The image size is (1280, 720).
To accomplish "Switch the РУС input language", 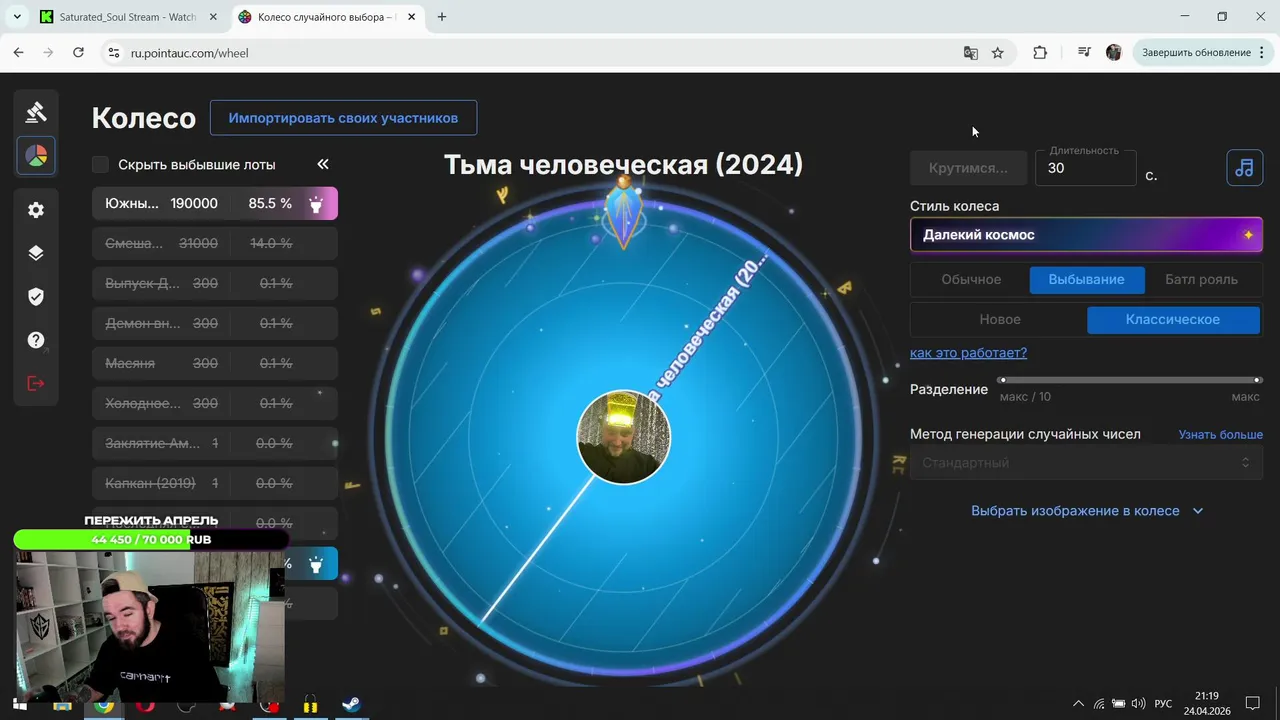I will pos(1163,704).
